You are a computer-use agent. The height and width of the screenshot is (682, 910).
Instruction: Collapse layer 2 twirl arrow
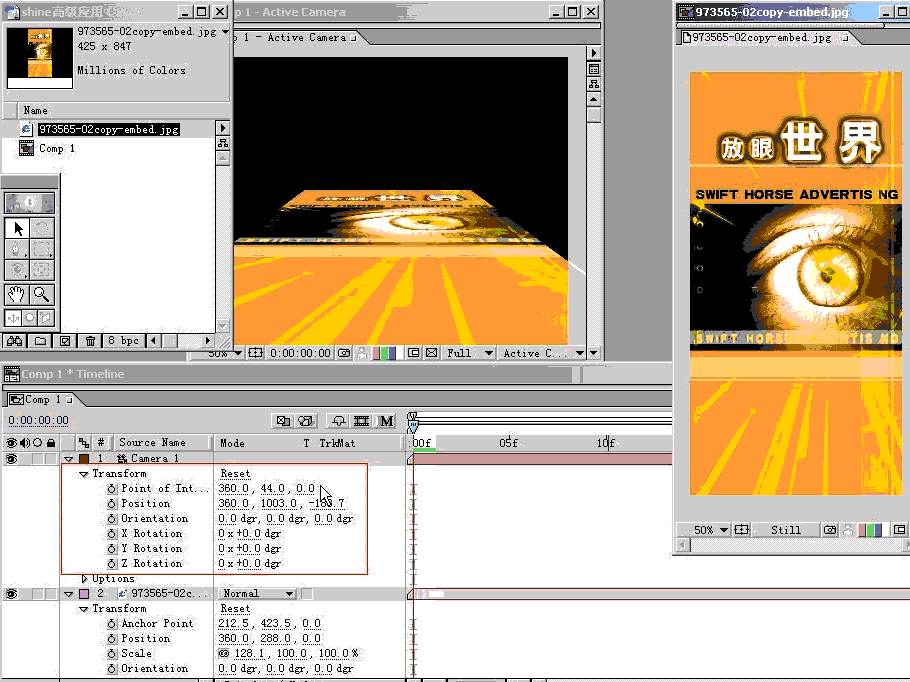tap(68, 594)
